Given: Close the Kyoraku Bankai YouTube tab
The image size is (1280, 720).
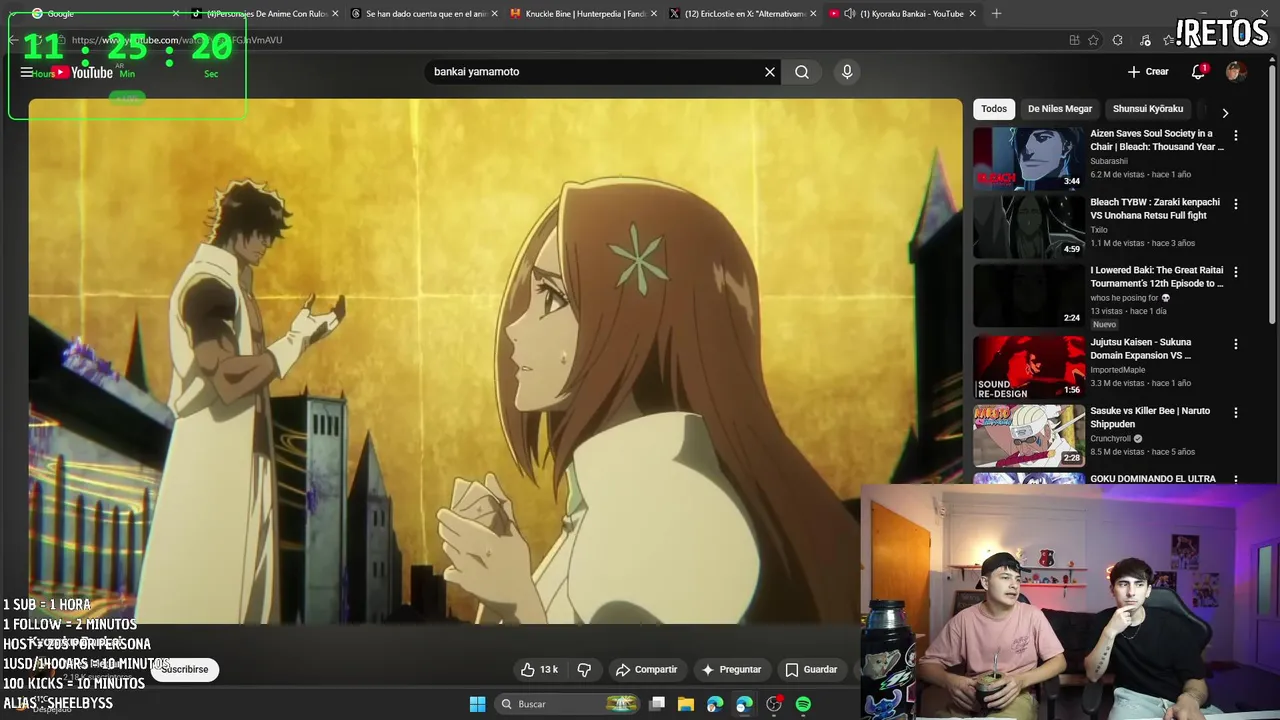Looking at the screenshot, I should [972, 13].
